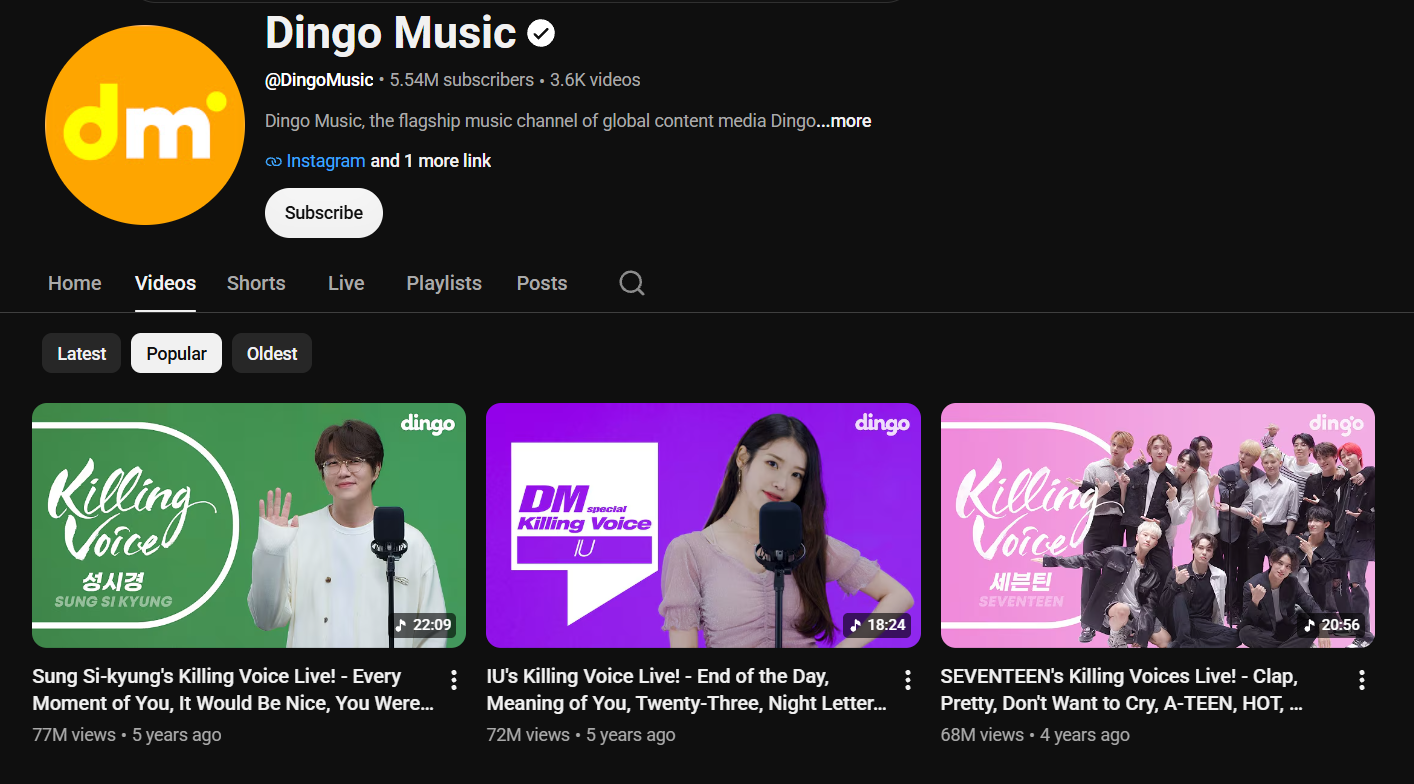The image size is (1414, 784).
Task: Click the link chain icon beside Instagram
Action: tap(273, 161)
